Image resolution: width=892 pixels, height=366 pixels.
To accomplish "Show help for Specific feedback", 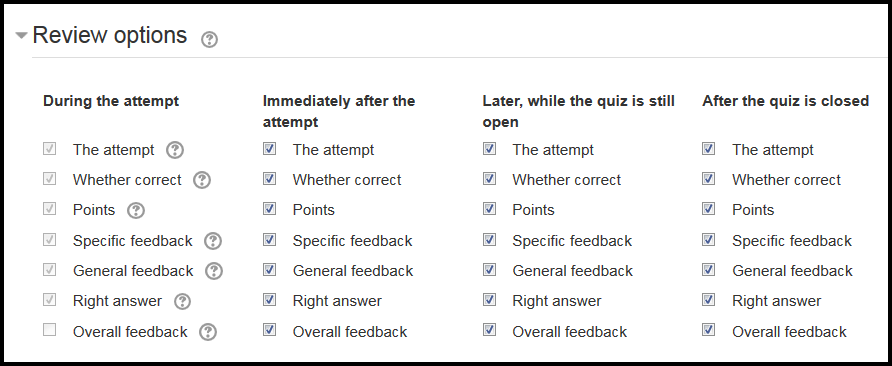I will point(213,241).
